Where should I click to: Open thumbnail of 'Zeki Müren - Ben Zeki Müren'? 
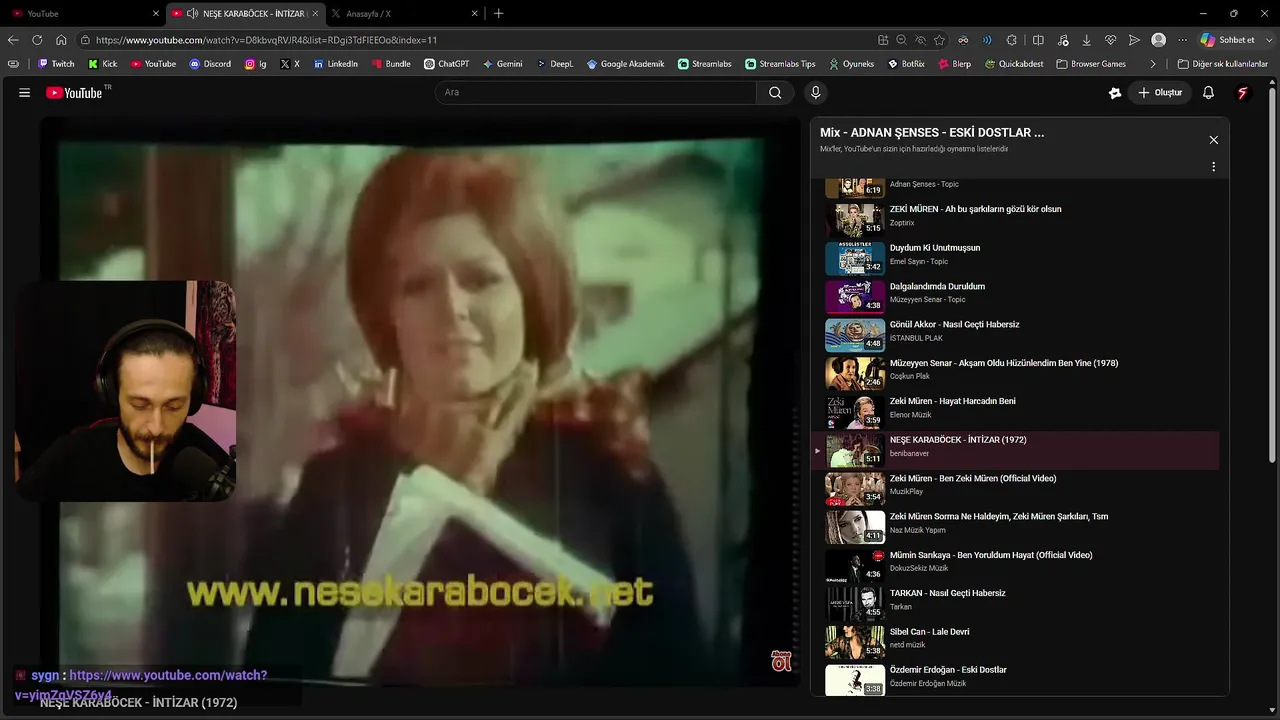pos(855,489)
